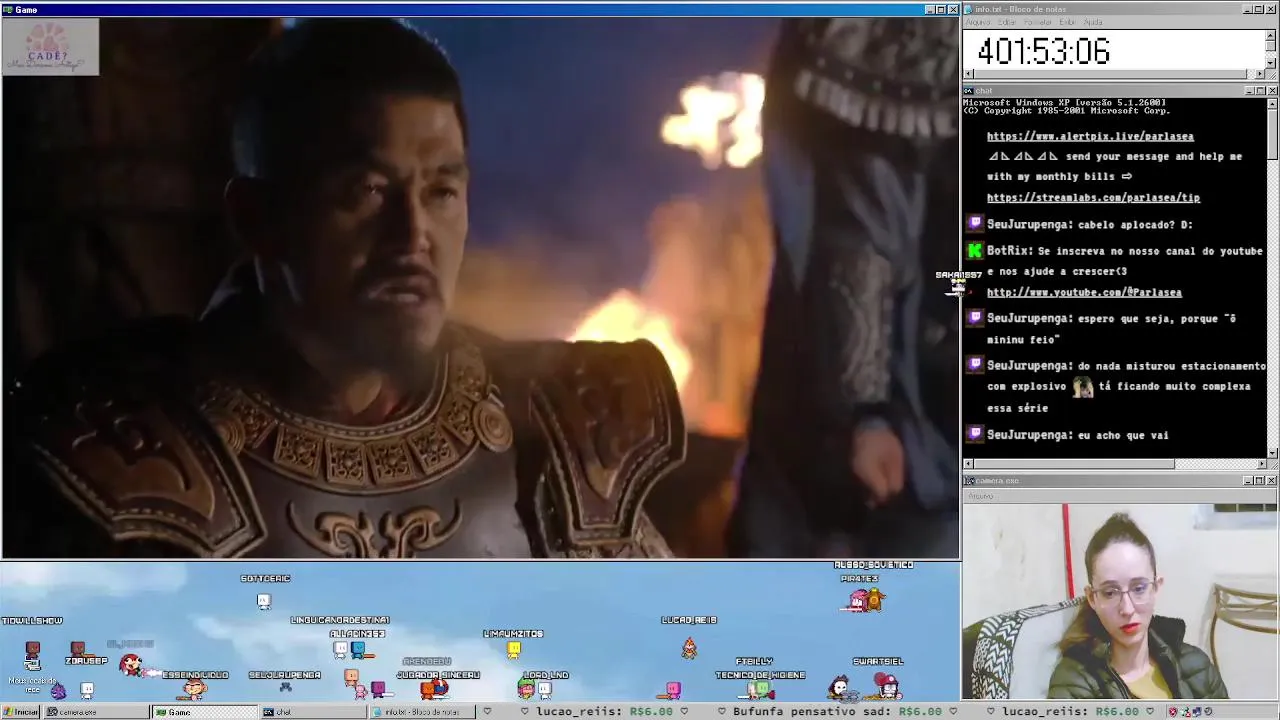
Task: Click the ALLADIN363 avatar character
Action: point(358,651)
